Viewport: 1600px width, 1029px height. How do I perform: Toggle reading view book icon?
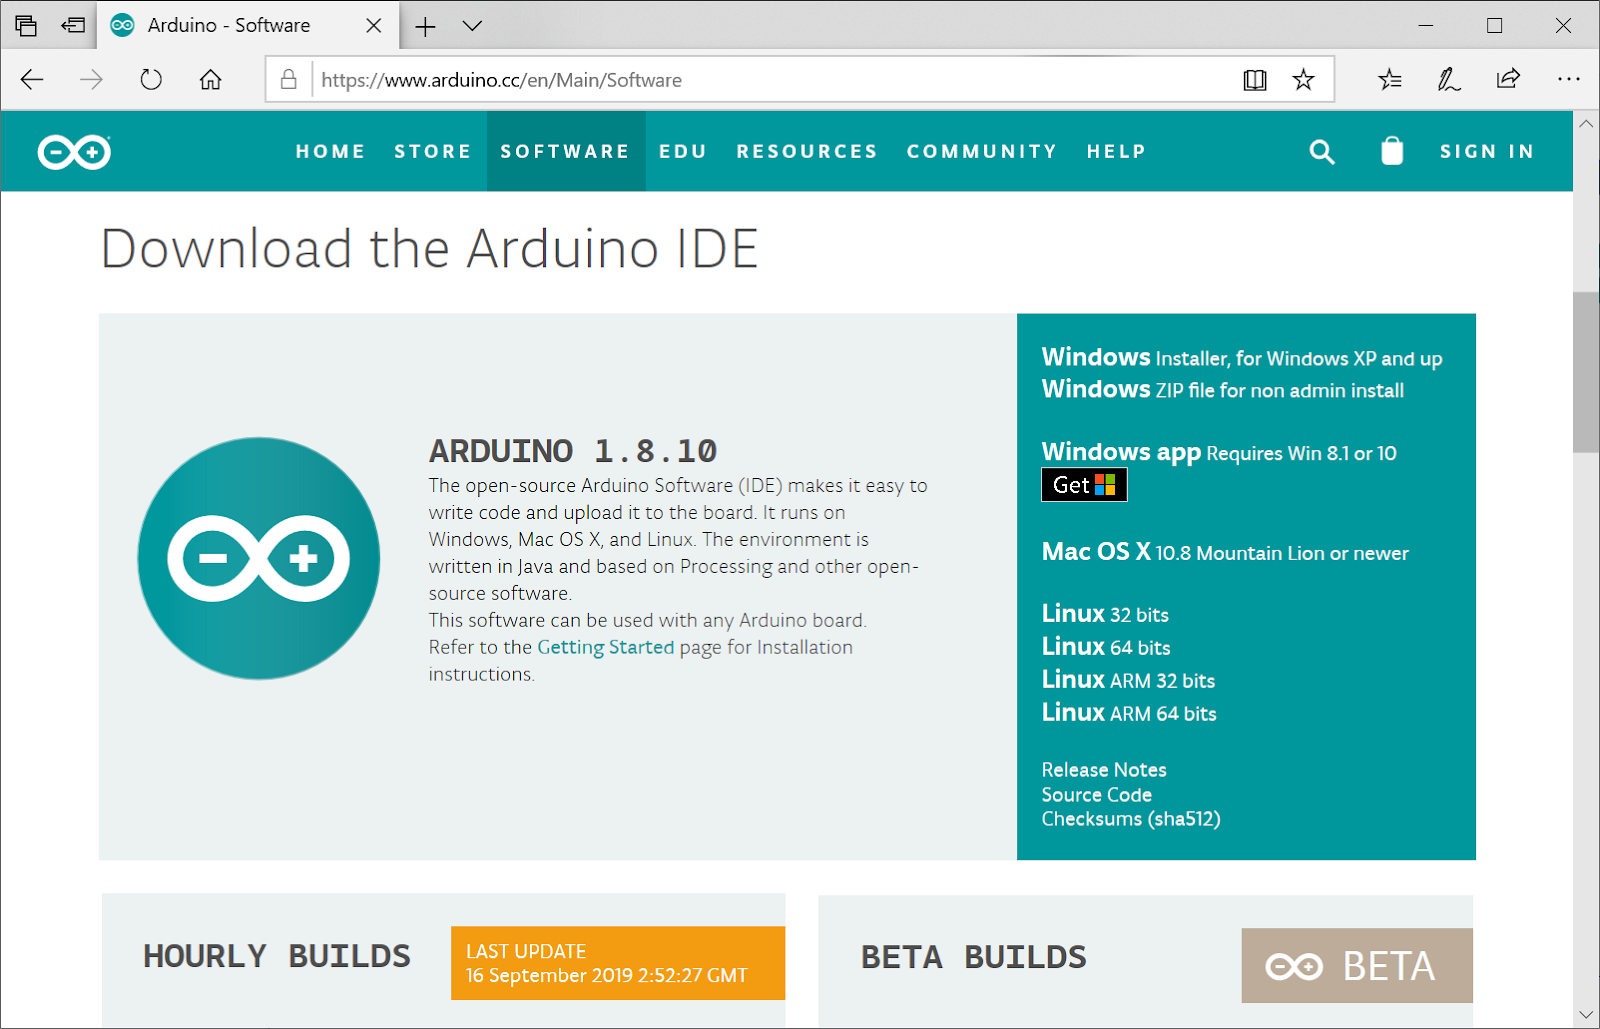(1255, 80)
